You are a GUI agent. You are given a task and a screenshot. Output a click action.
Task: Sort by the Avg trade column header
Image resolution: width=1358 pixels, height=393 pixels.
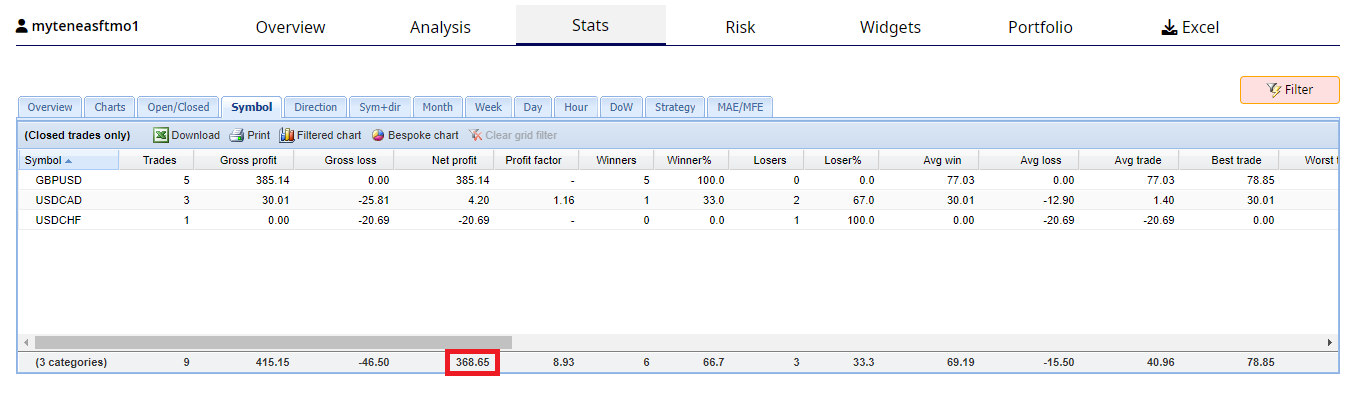click(x=1129, y=160)
